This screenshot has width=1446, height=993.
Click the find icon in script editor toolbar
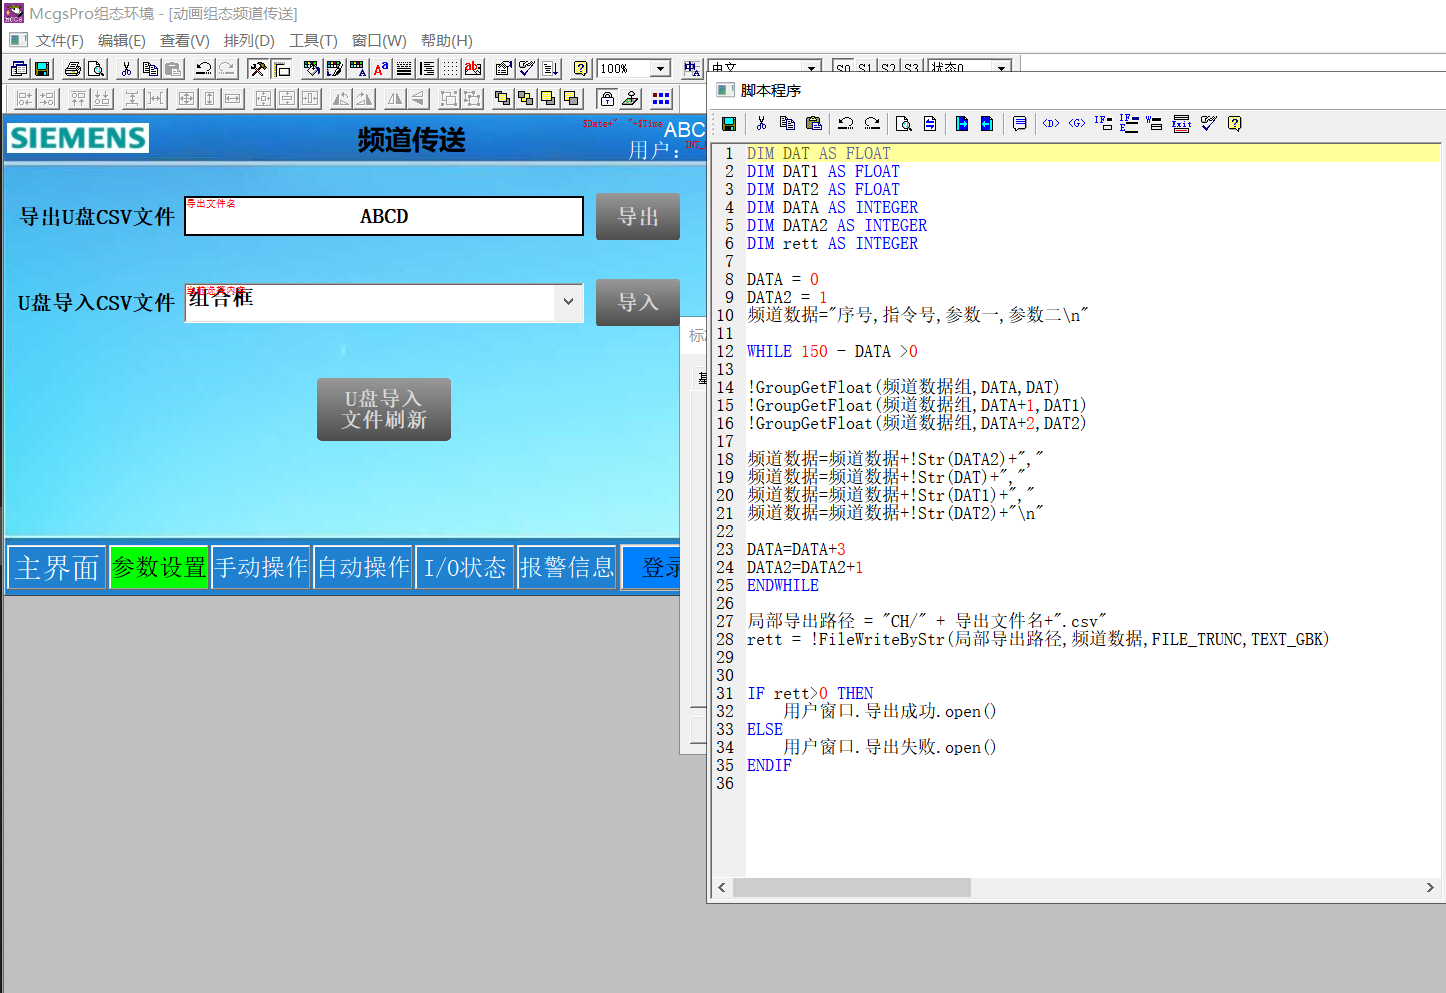coord(903,124)
